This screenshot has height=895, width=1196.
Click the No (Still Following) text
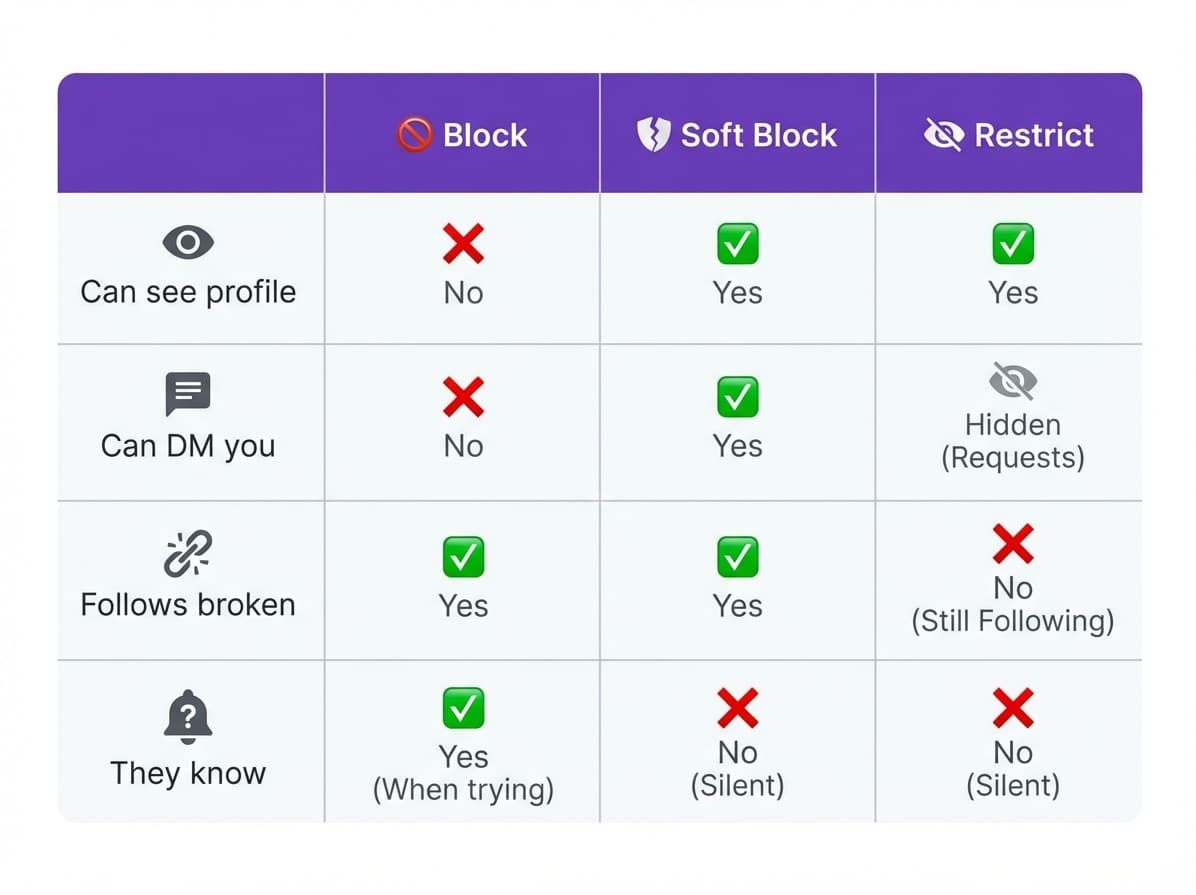click(x=1012, y=604)
